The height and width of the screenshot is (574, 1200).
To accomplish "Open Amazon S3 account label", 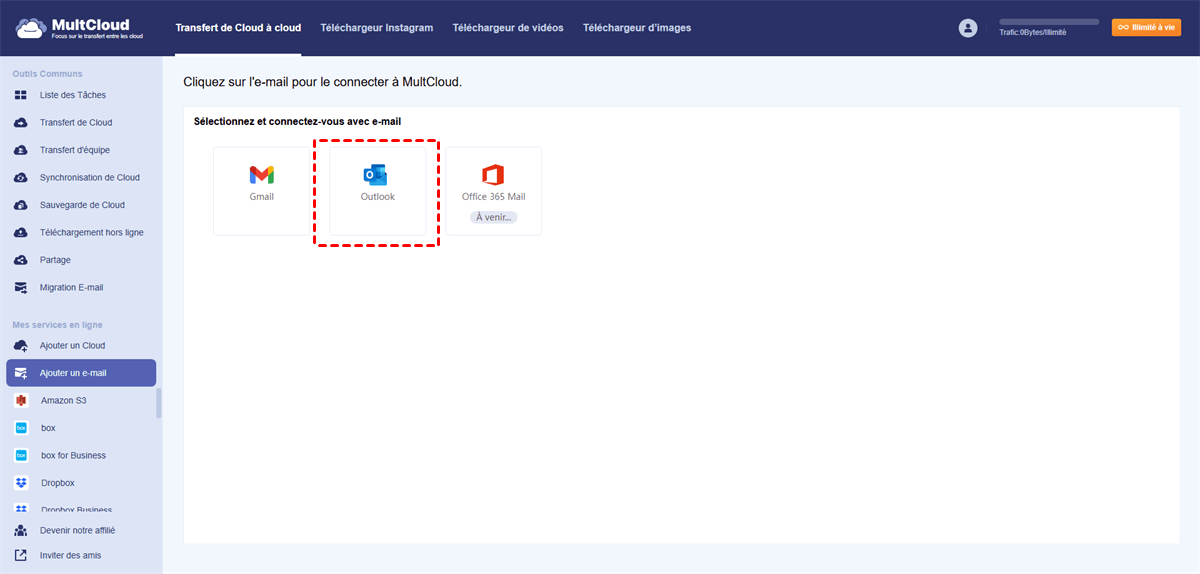I will pos(64,400).
